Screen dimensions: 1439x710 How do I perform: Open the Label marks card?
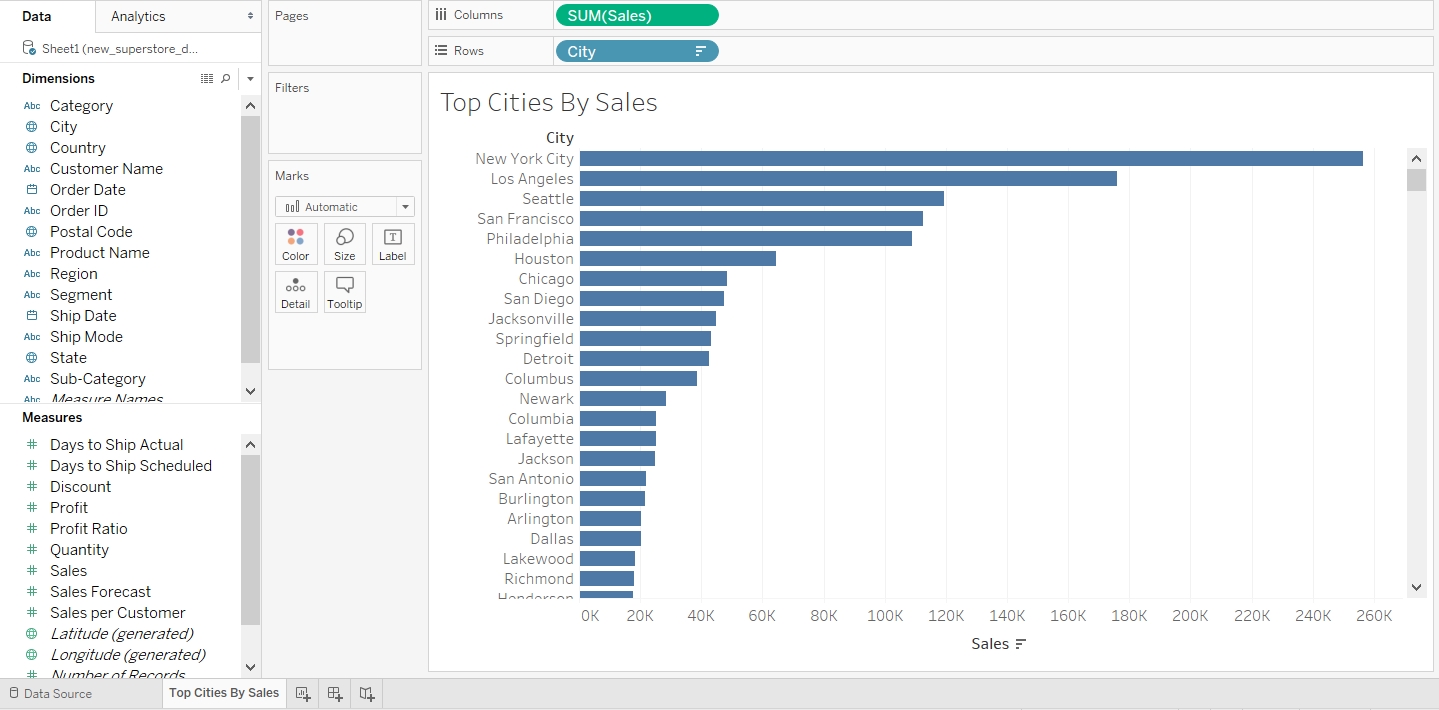click(x=393, y=244)
